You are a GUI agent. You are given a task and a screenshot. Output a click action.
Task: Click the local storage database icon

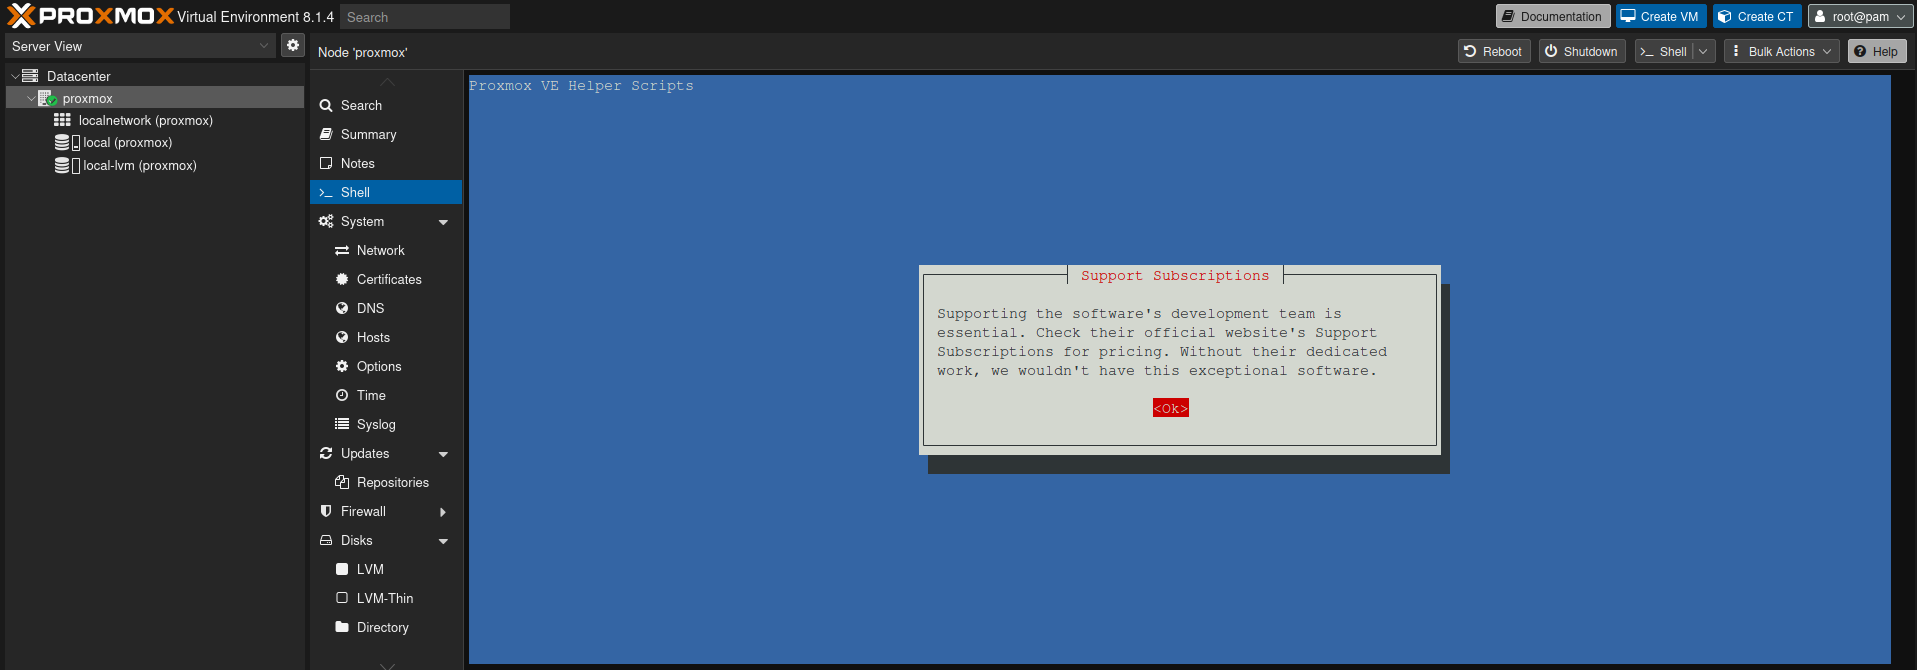click(x=67, y=142)
